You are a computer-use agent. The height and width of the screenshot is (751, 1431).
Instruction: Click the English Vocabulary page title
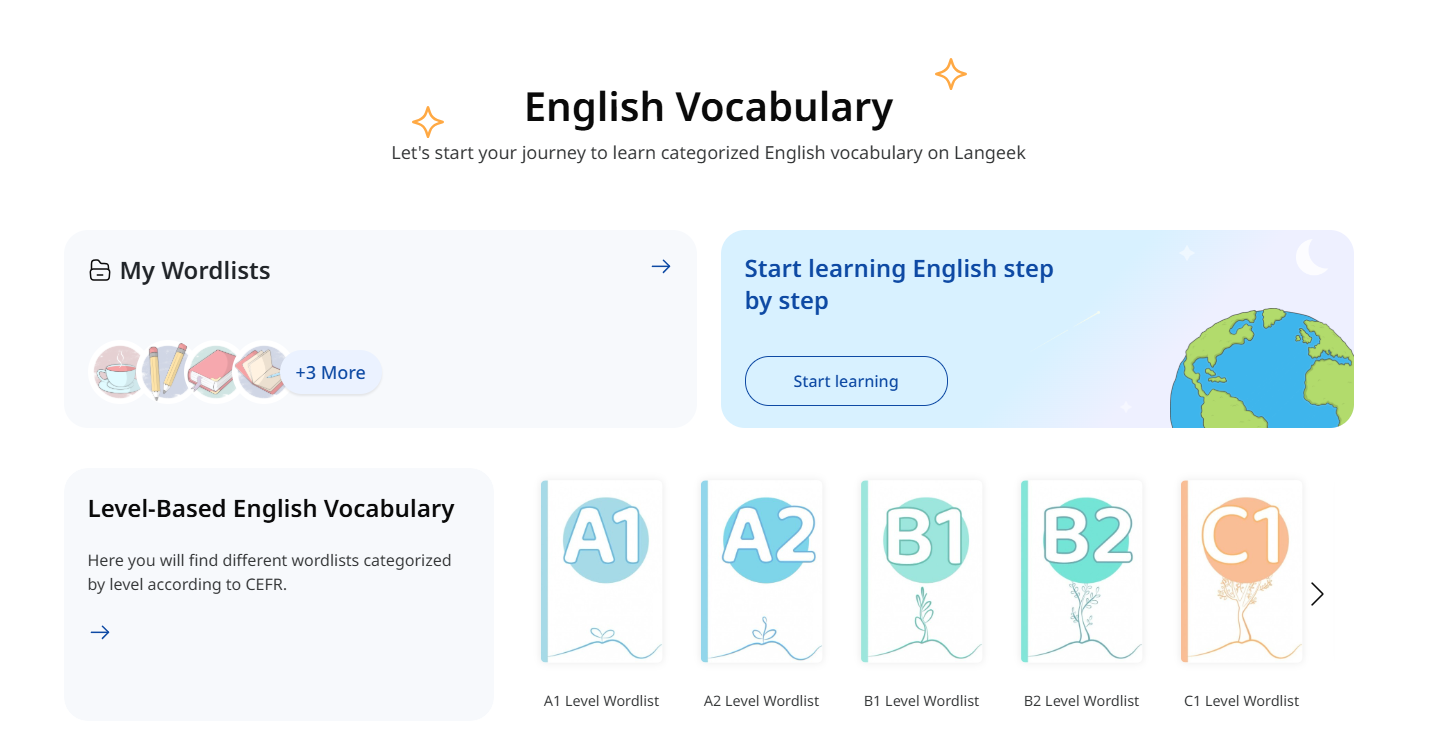709,107
